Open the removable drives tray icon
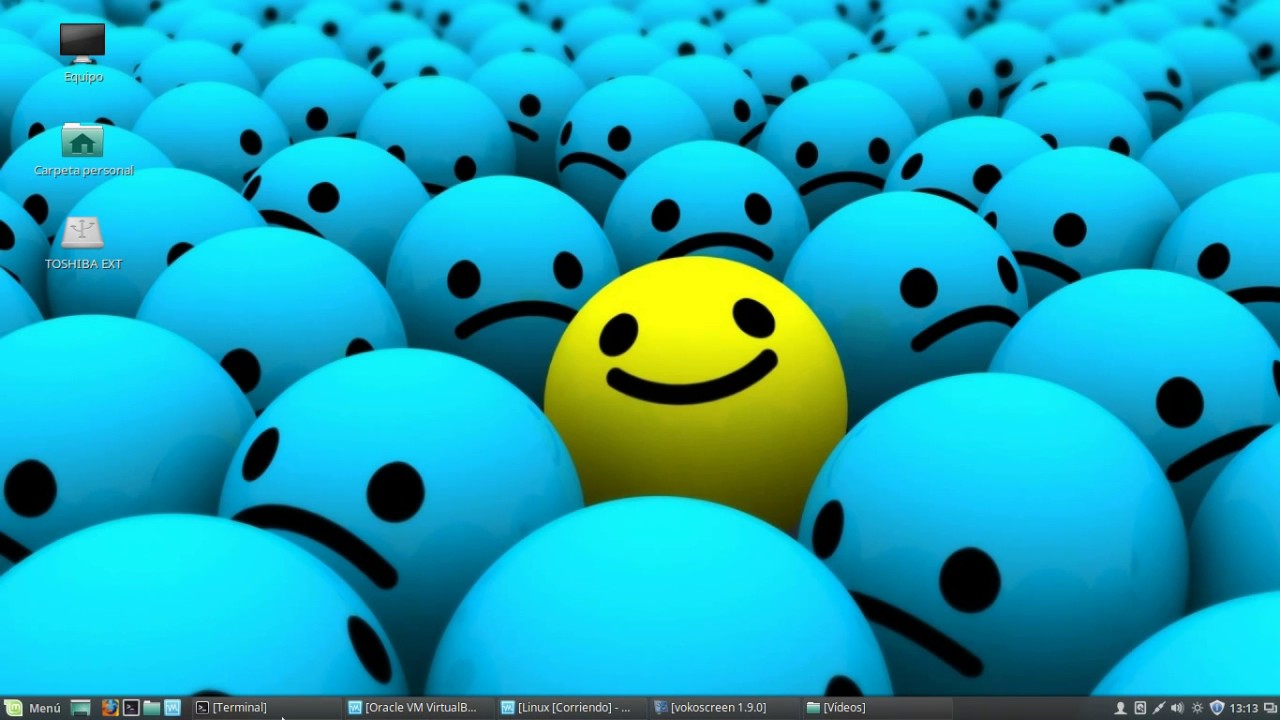Viewport: 1280px width, 720px height. point(1139,708)
